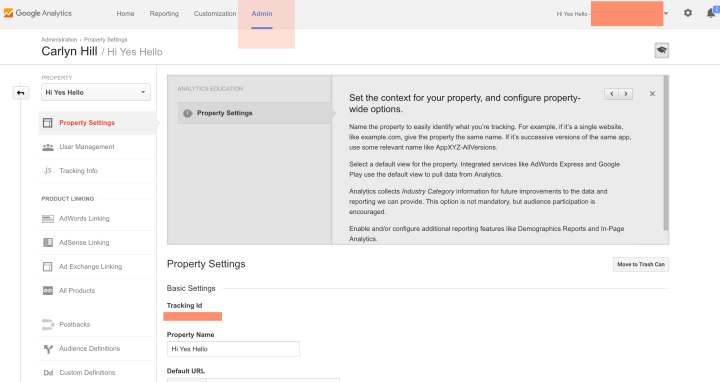Click the info icon beside Property Settings
The image size is (720, 382).
tap(187, 113)
